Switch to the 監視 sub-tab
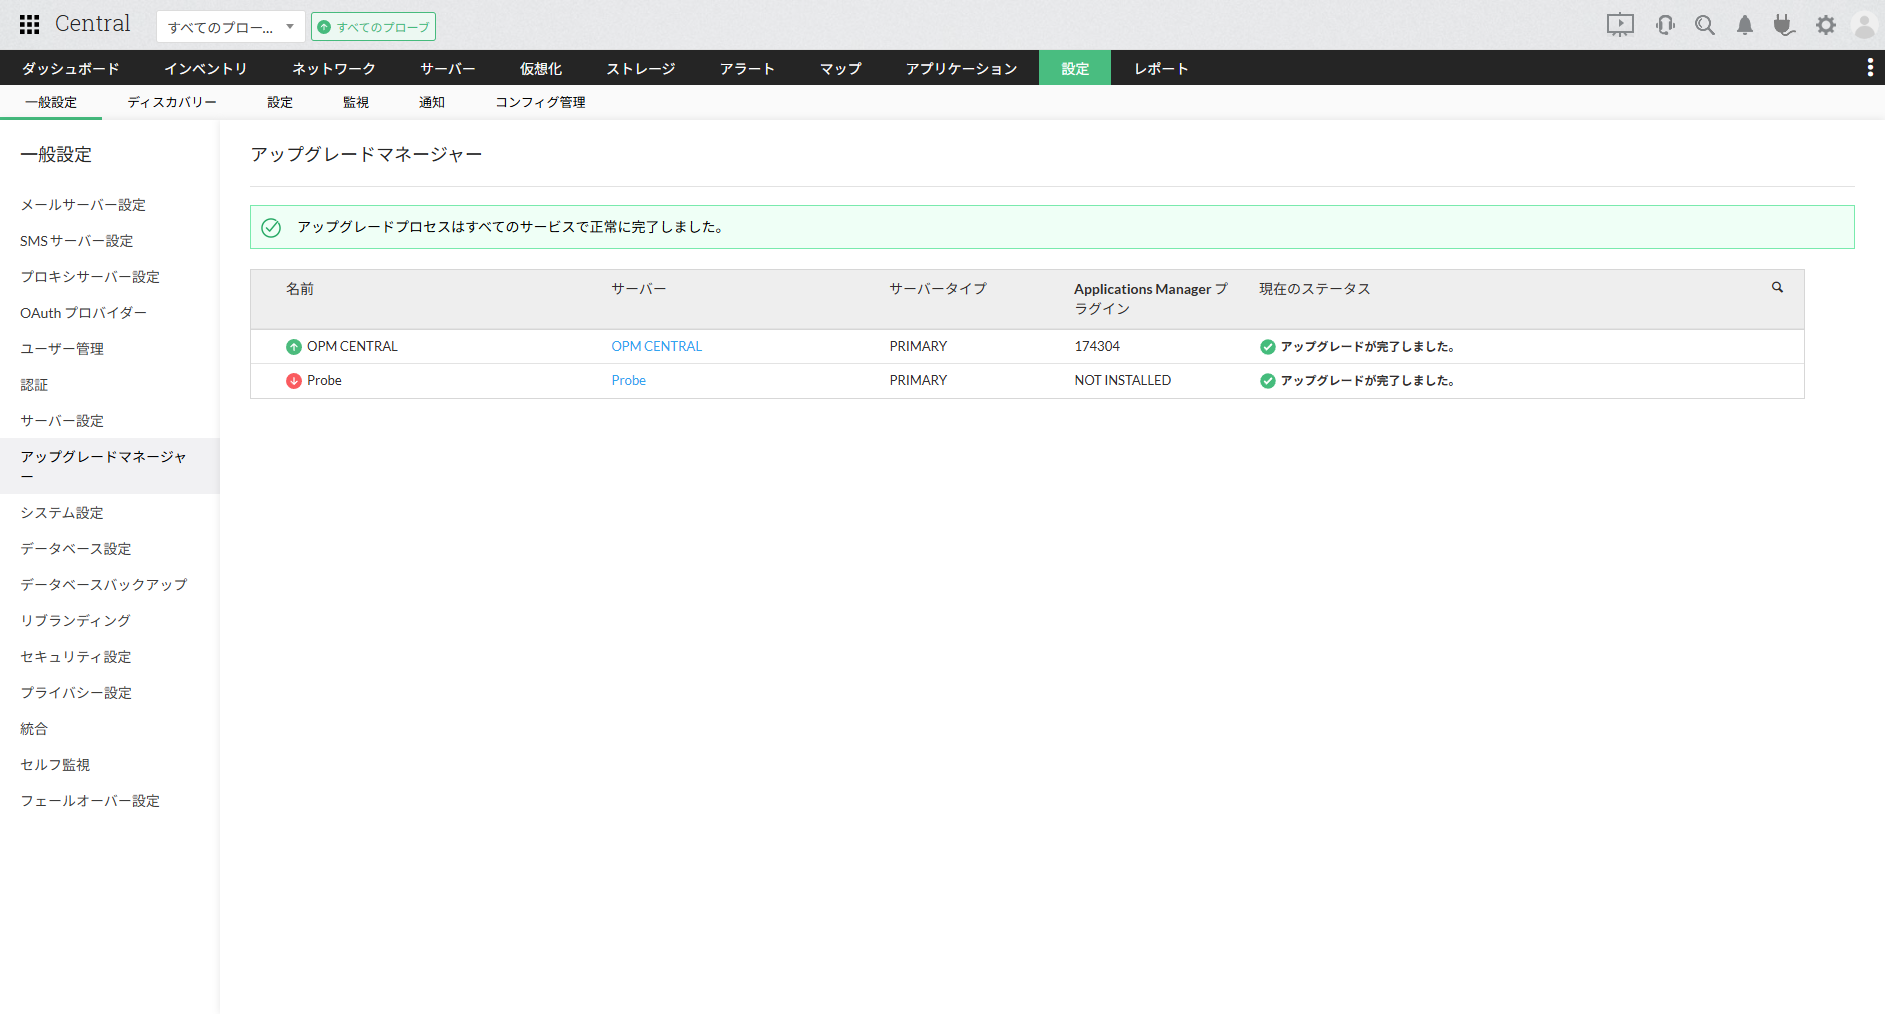The height and width of the screenshot is (1014, 1885). [356, 102]
